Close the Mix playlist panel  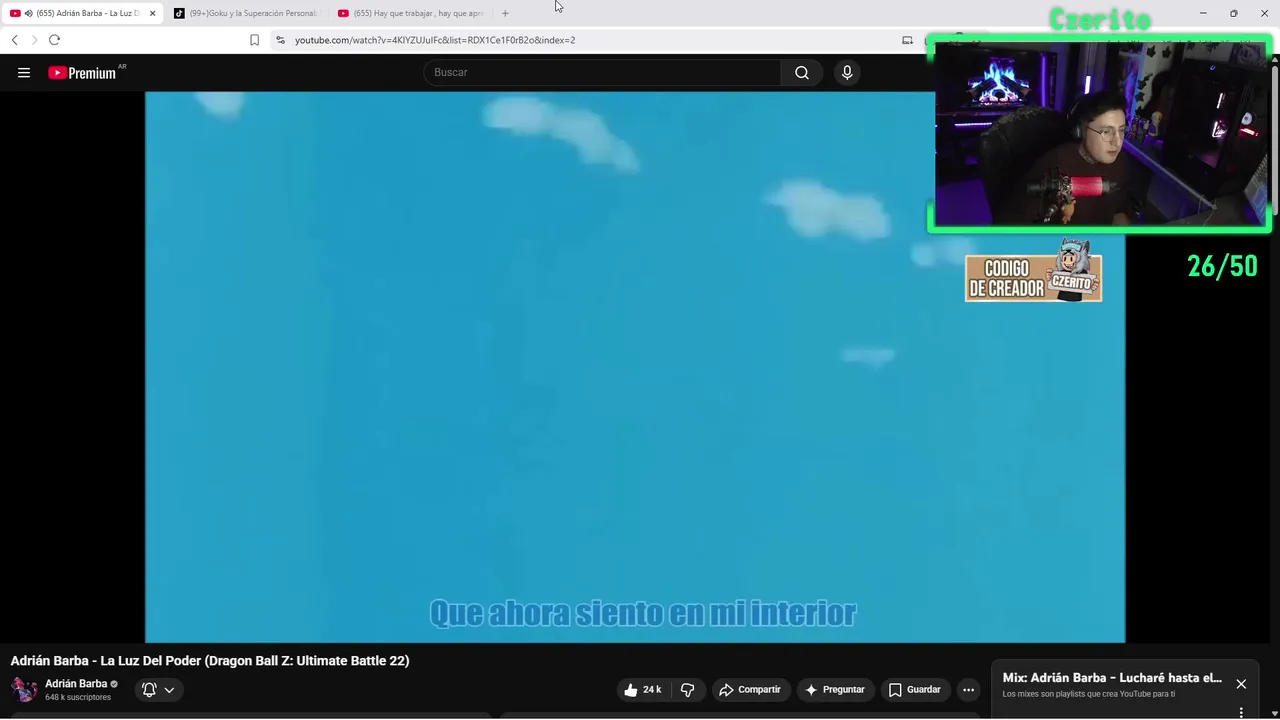coord(1241,684)
